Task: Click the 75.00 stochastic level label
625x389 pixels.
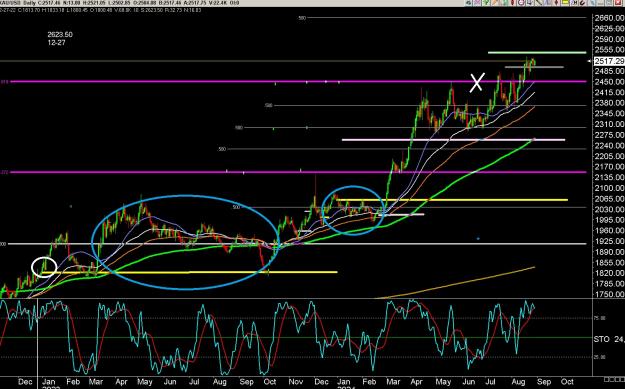Action: tap(600, 318)
